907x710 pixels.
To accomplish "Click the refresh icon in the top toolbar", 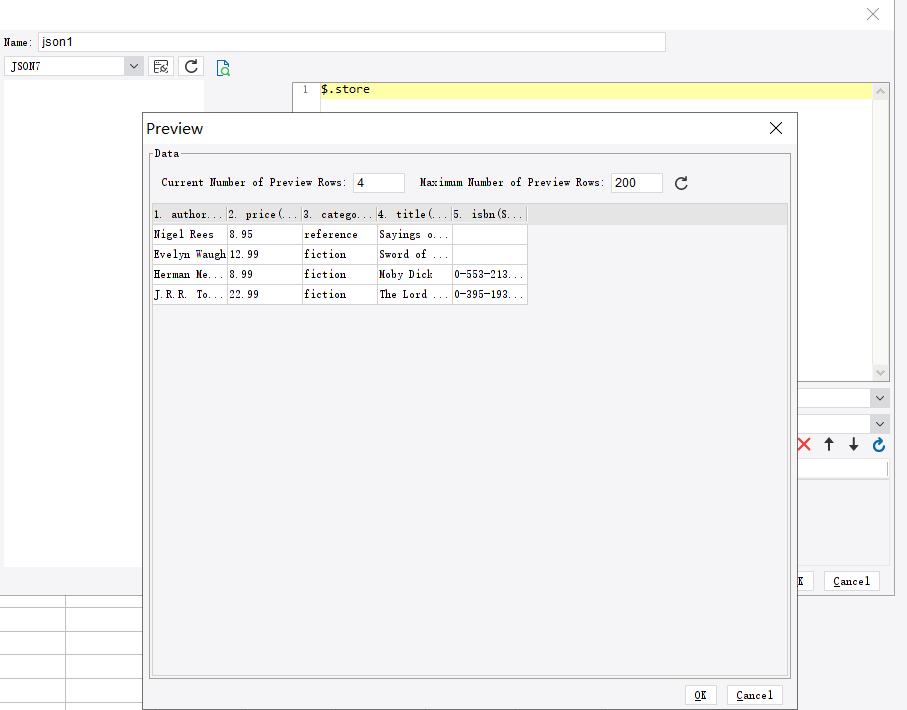I will click(190, 65).
